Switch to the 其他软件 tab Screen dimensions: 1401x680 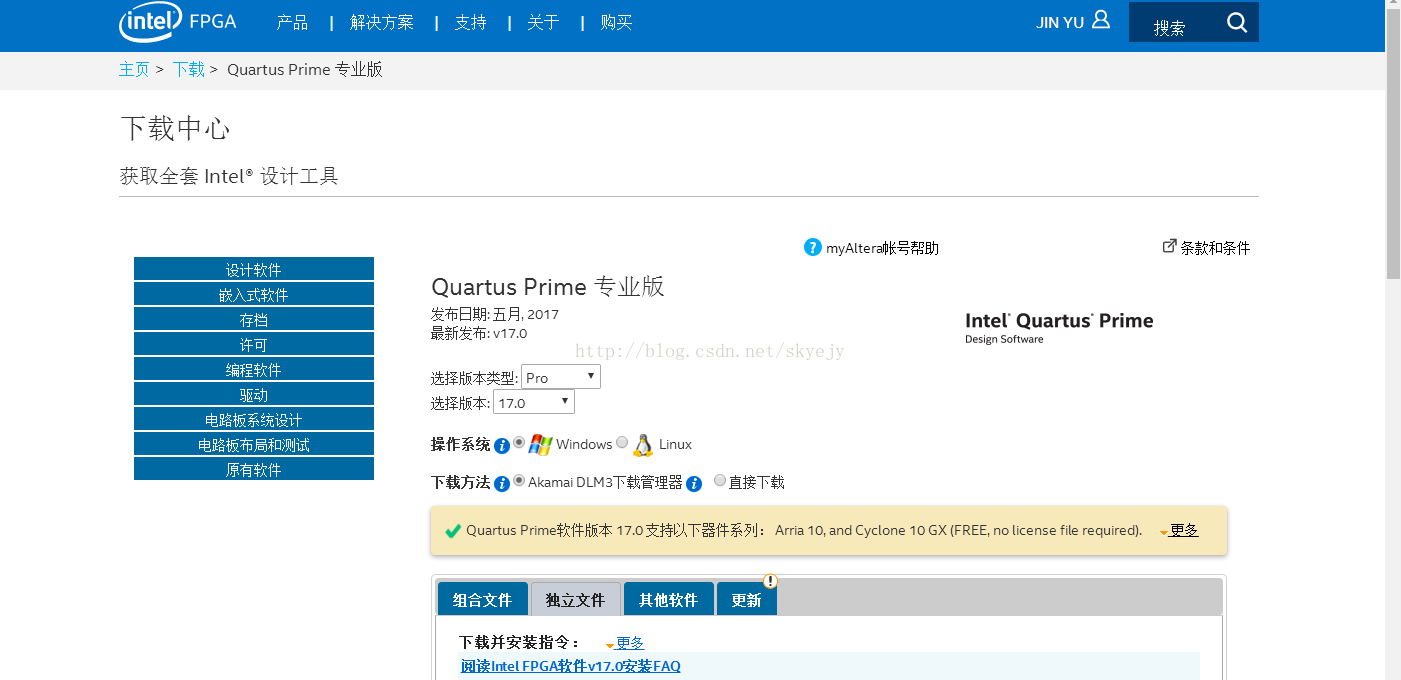pyautogui.click(x=668, y=599)
